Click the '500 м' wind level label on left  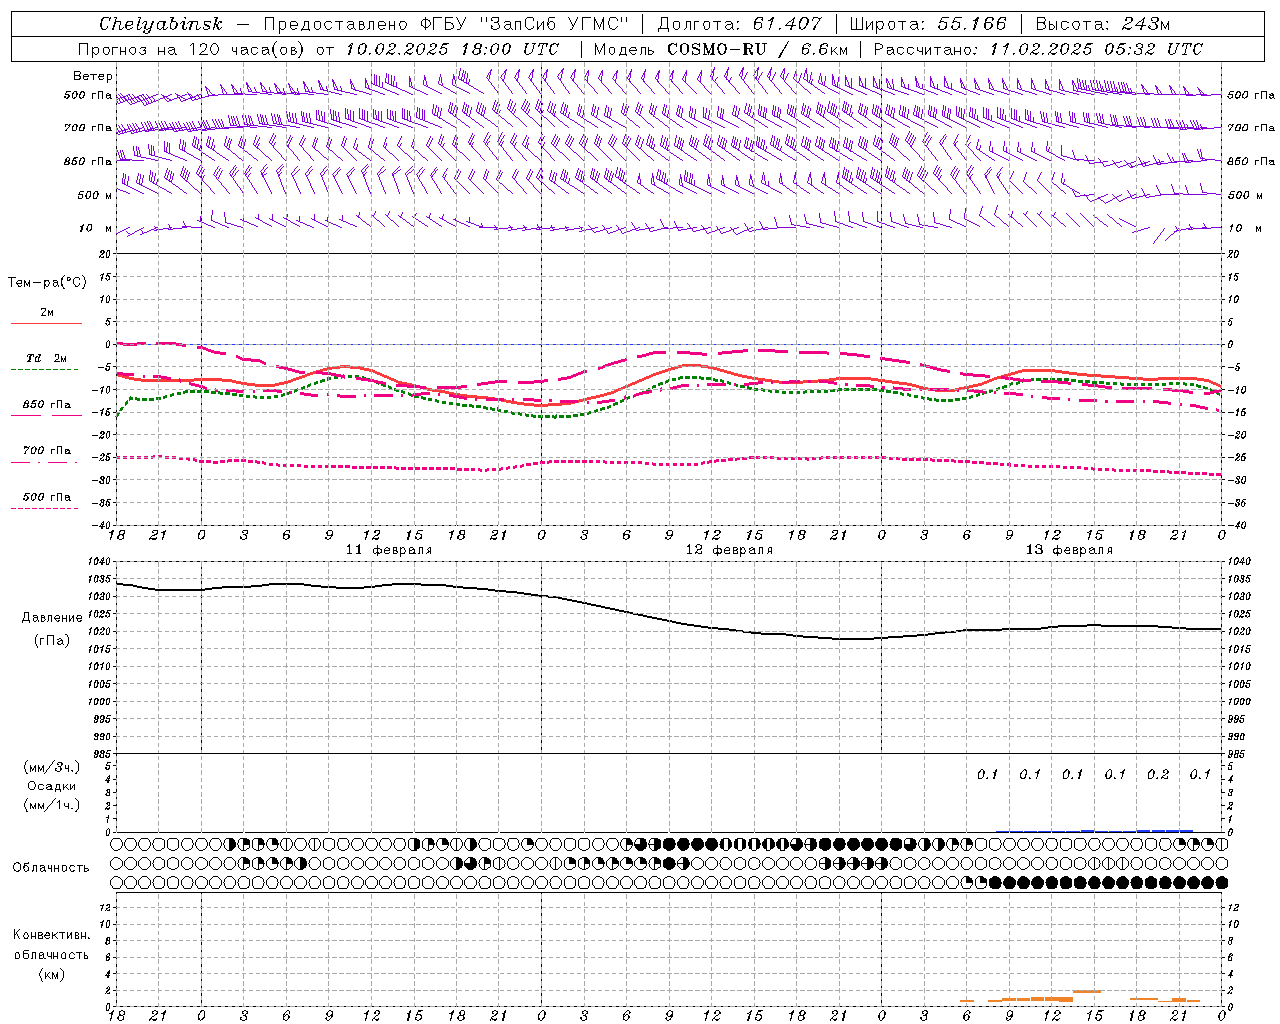pyautogui.click(x=94, y=195)
